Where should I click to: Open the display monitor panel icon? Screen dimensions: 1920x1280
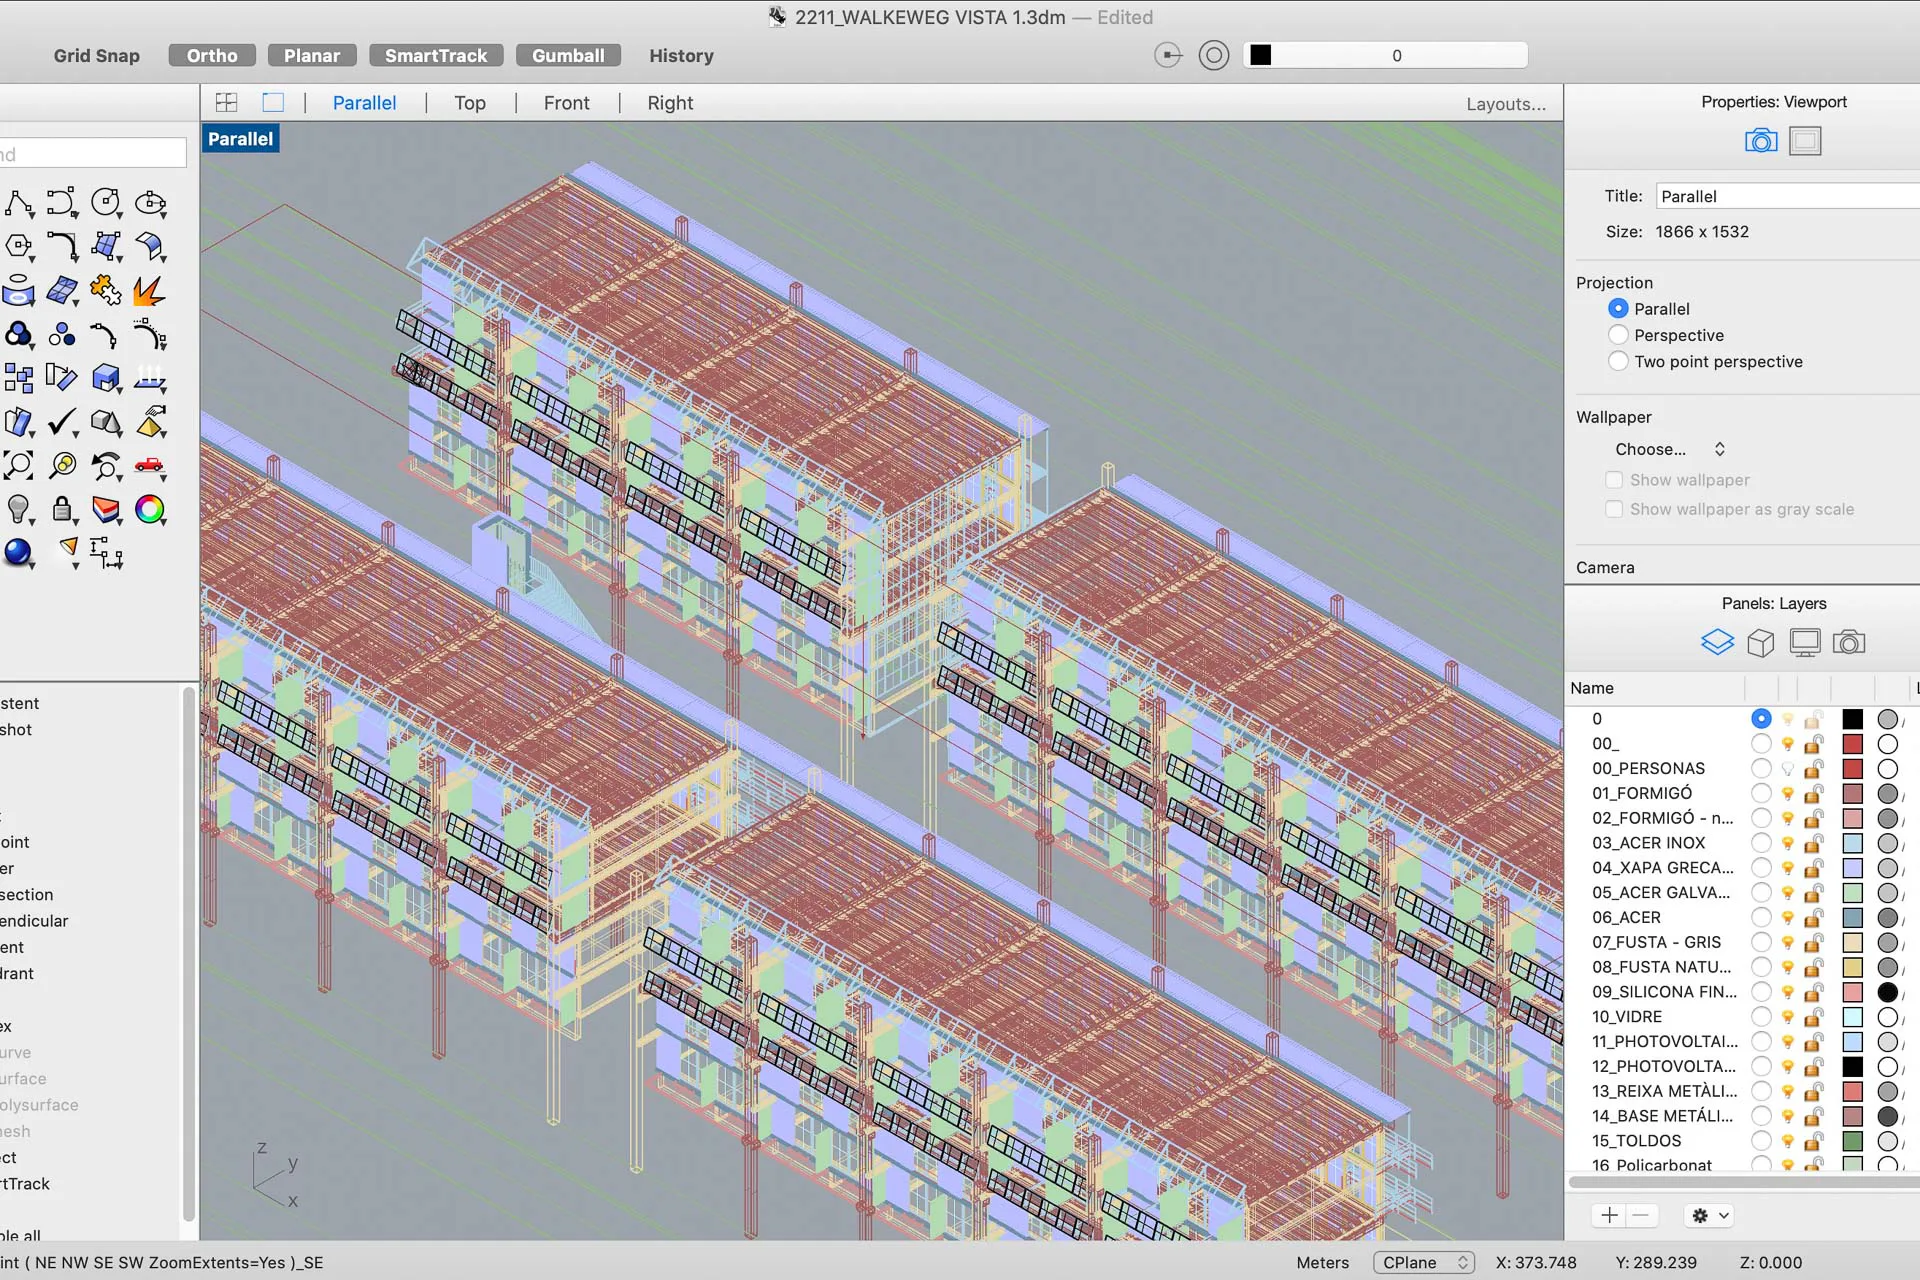[1805, 642]
